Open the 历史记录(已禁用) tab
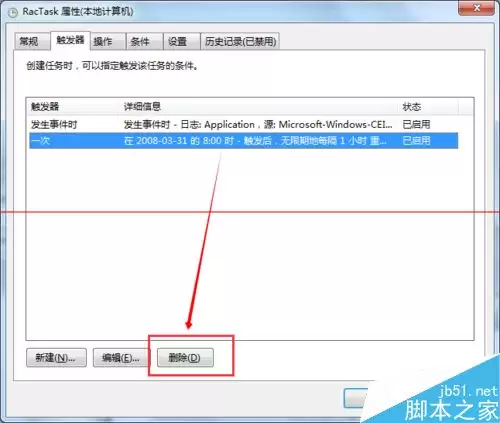This screenshot has height=423, width=500. tap(240, 41)
